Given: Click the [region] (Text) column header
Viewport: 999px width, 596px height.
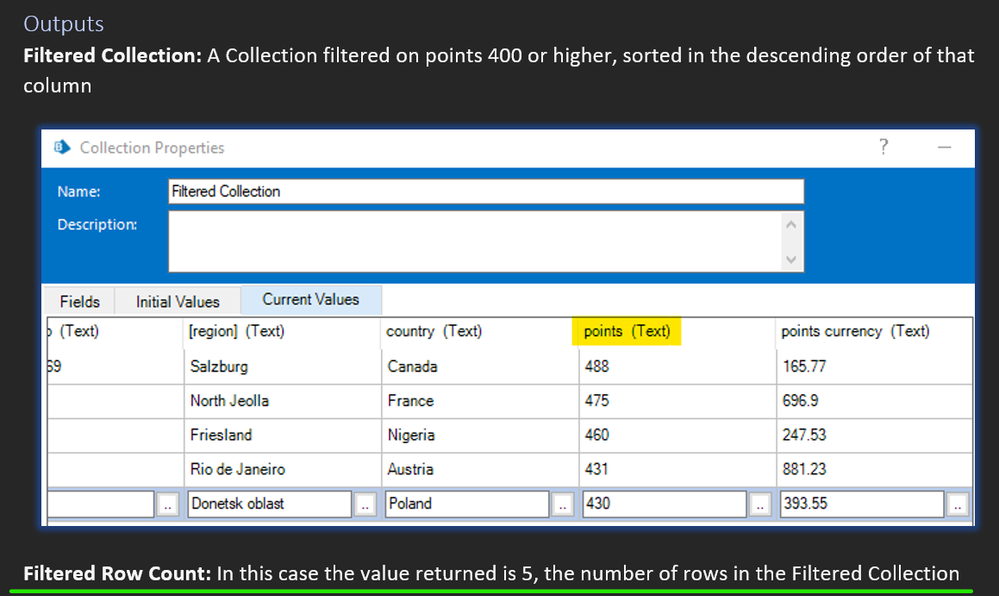Looking at the screenshot, I should click(237, 331).
